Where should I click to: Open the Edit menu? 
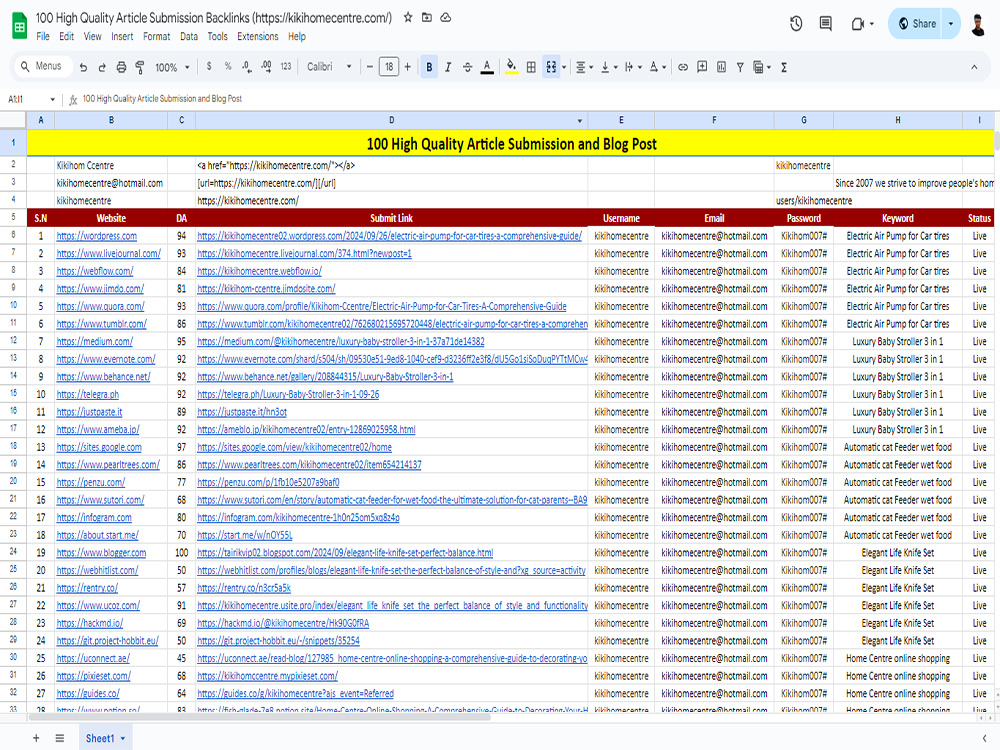tap(66, 36)
